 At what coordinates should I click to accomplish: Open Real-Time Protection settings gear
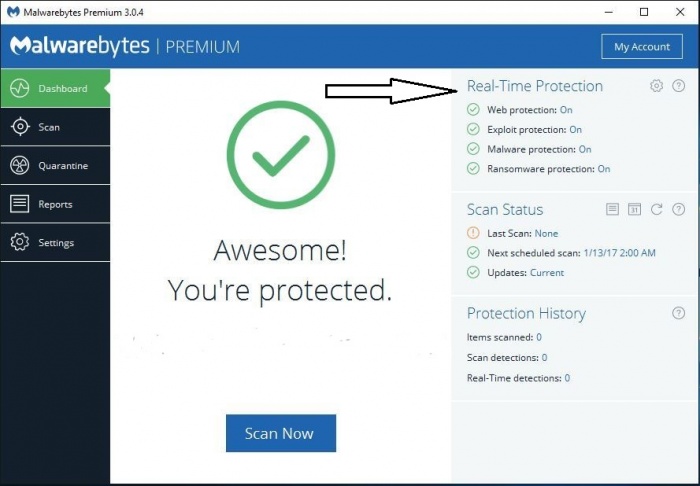pos(656,86)
